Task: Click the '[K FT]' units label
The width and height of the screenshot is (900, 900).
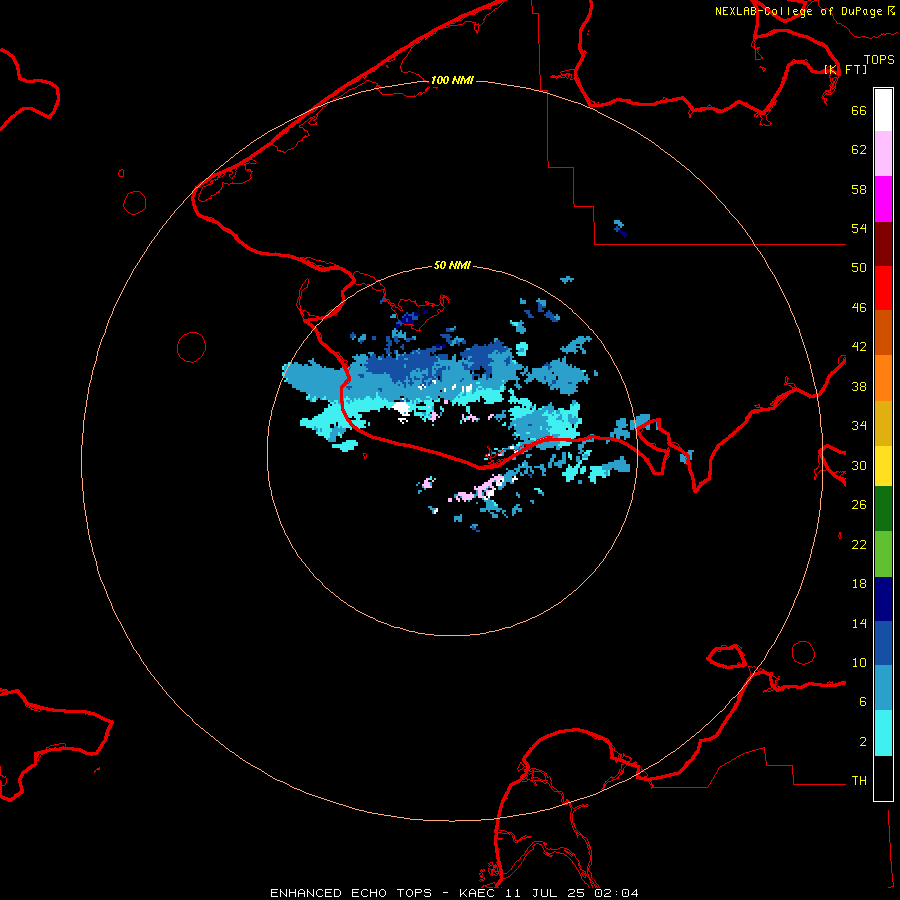Action: 845,69
